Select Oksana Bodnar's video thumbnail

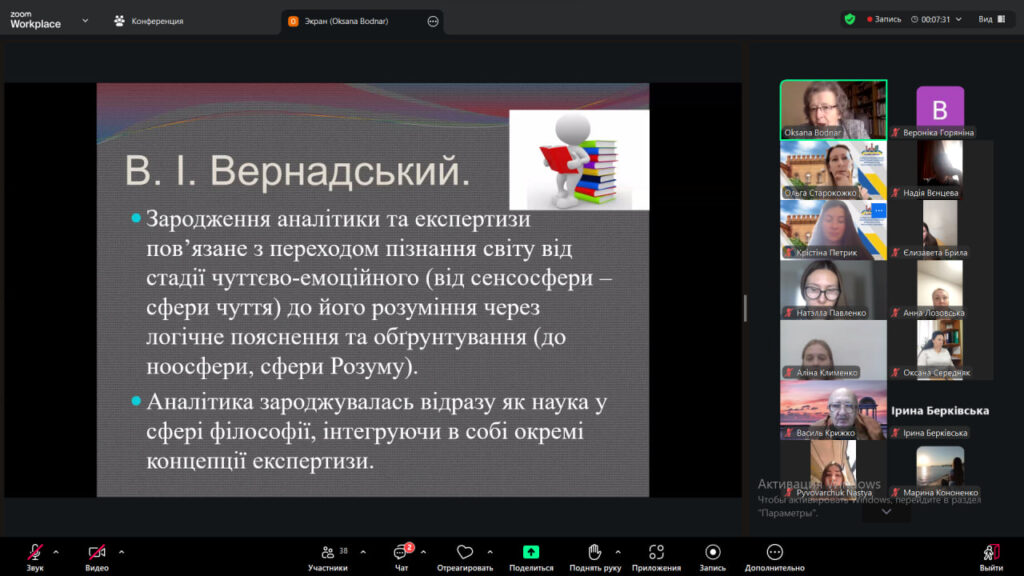pyautogui.click(x=833, y=109)
